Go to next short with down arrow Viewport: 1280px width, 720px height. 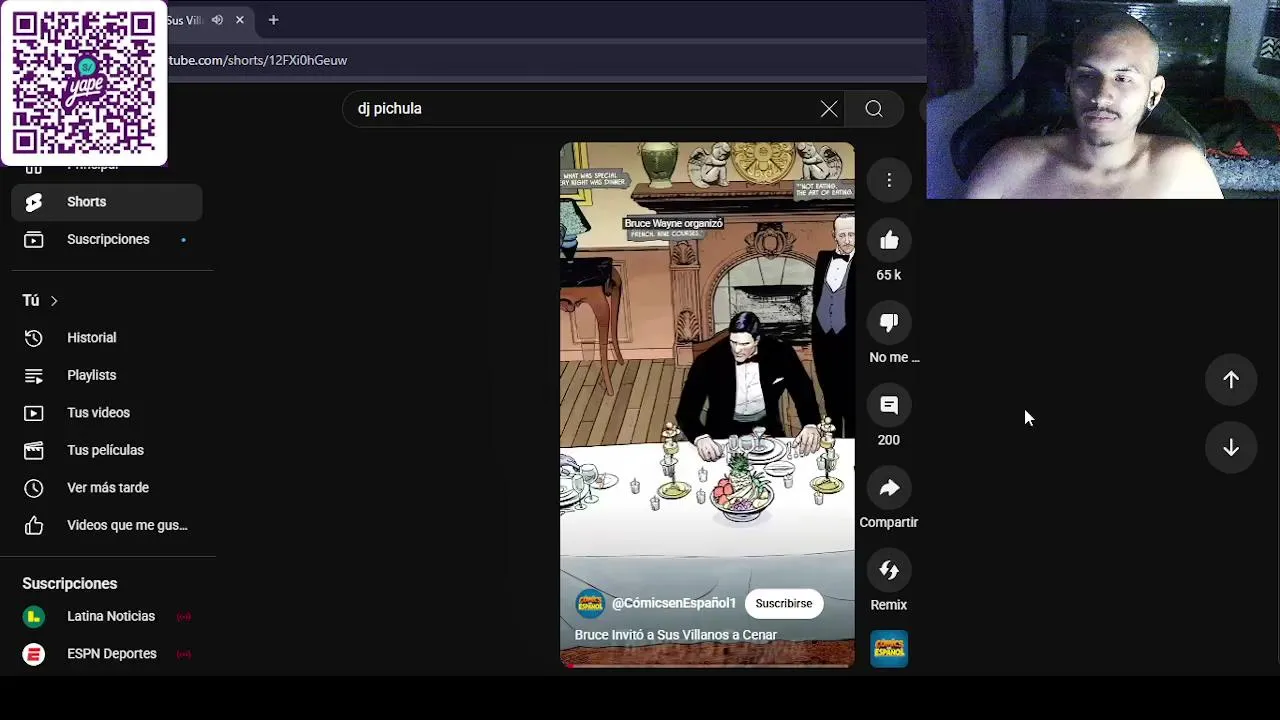click(1231, 448)
